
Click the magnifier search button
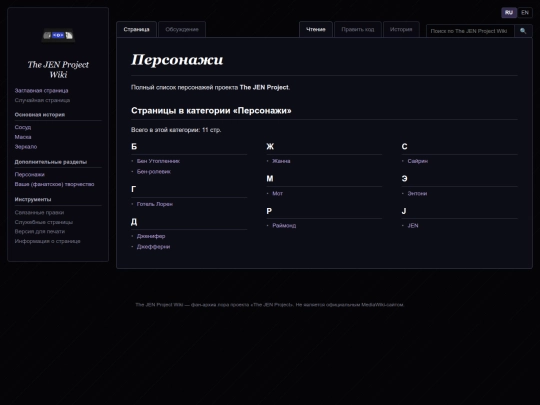tap(523, 31)
